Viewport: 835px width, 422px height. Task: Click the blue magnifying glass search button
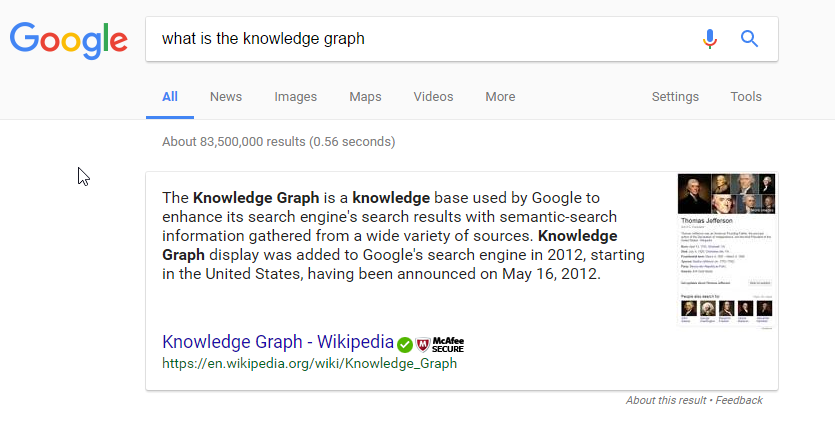[749, 39]
